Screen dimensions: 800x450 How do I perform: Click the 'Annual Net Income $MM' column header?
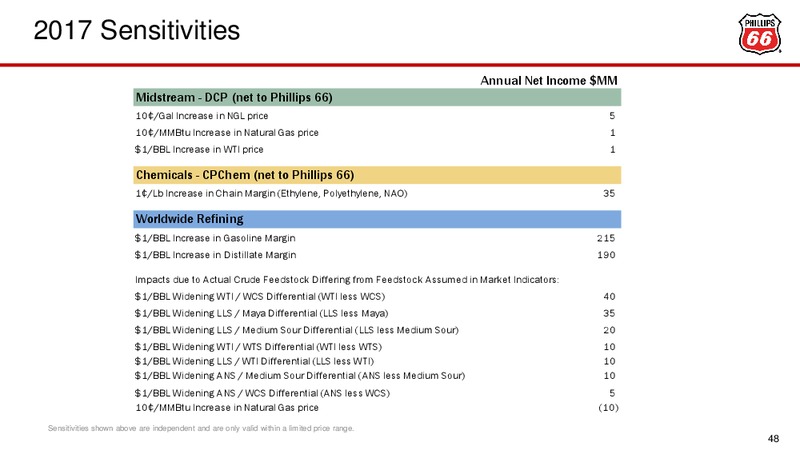pos(549,81)
